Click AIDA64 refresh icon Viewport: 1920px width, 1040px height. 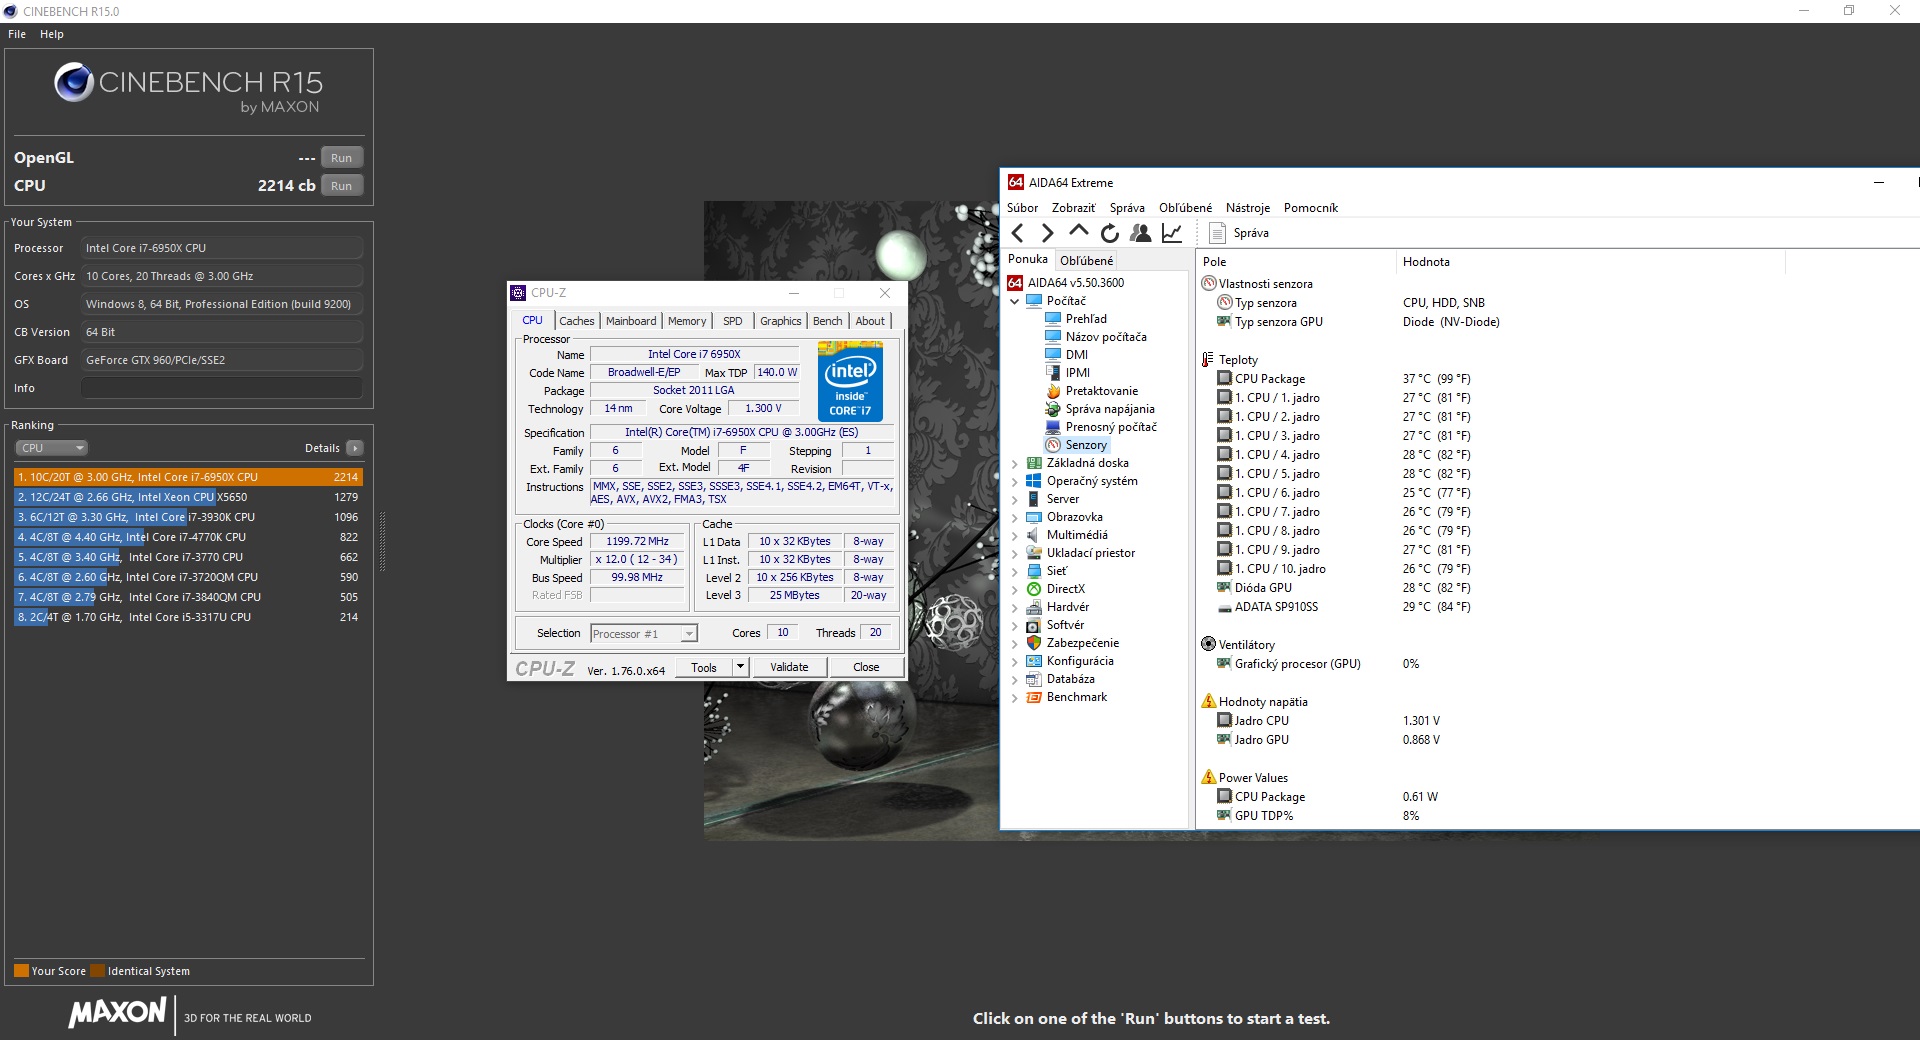click(1110, 233)
